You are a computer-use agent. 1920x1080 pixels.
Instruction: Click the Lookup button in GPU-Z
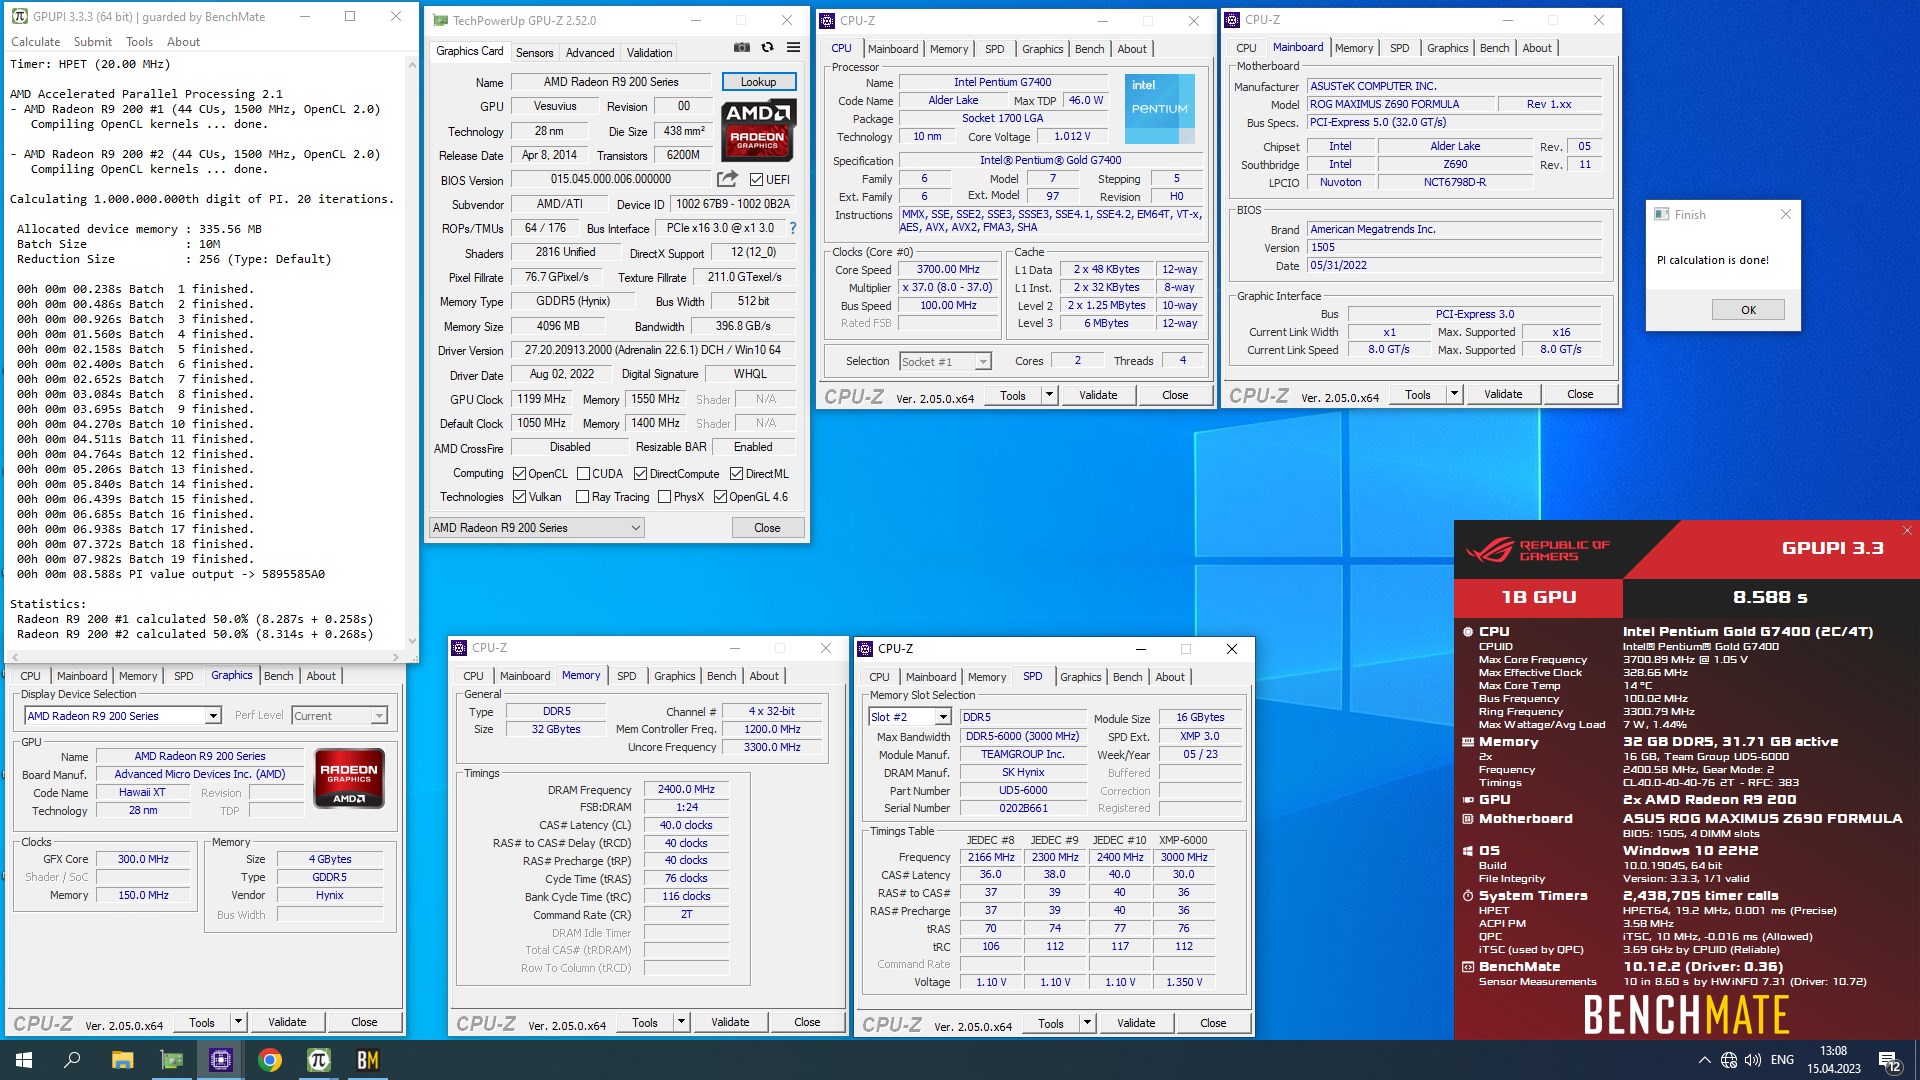tap(758, 82)
